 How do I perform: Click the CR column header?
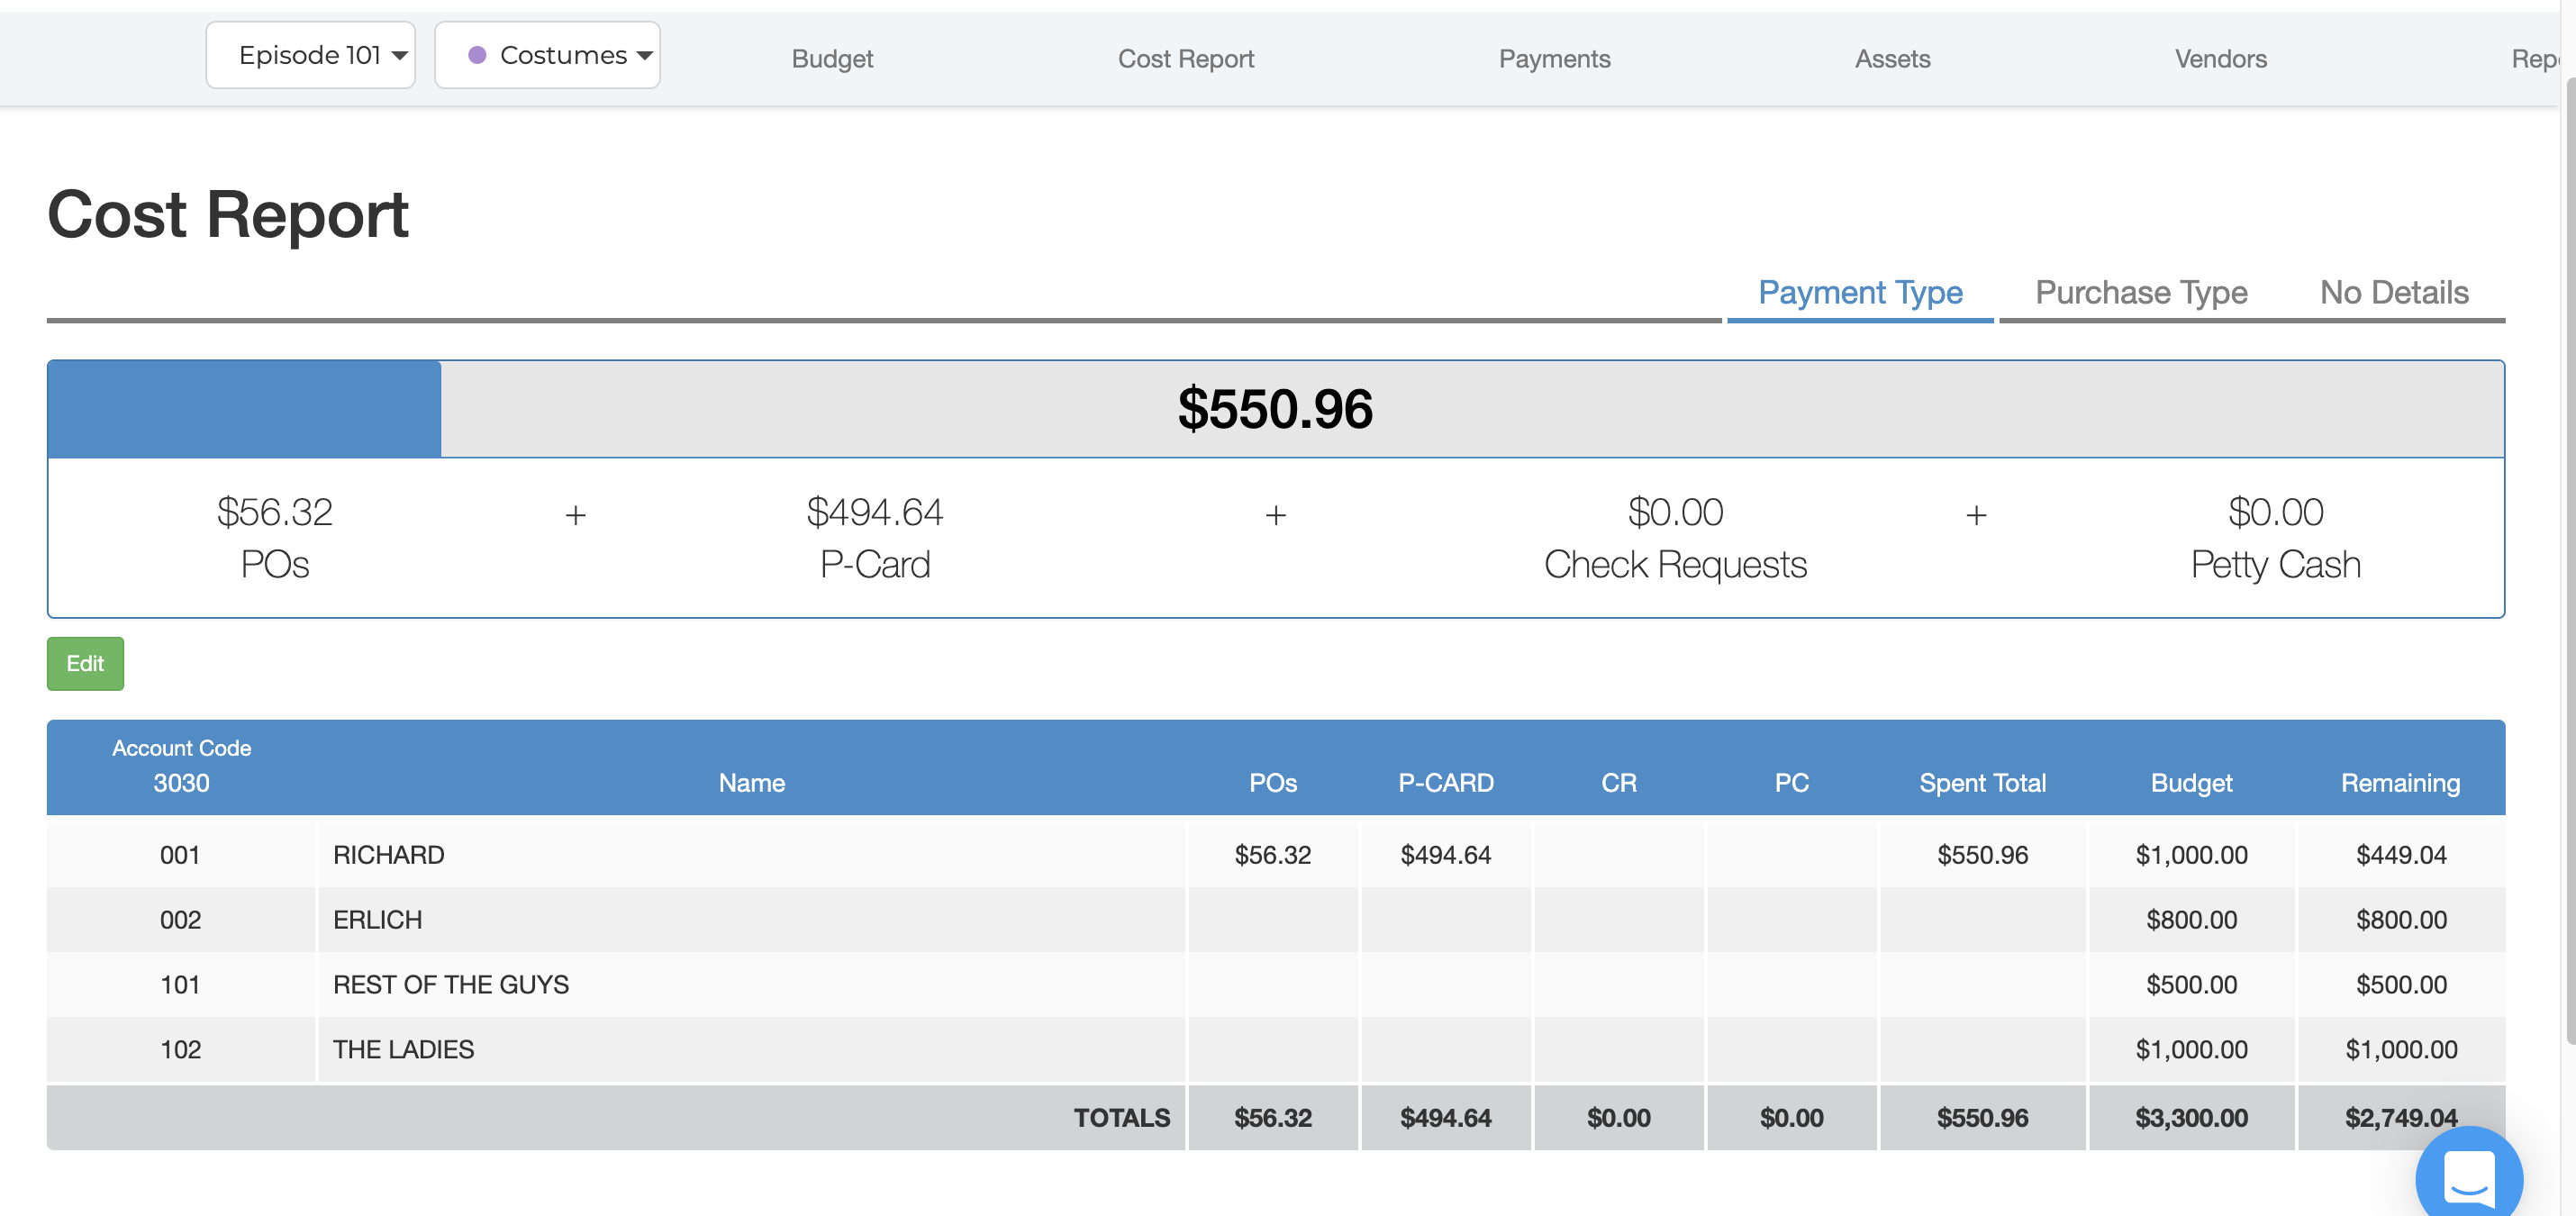(x=1619, y=783)
